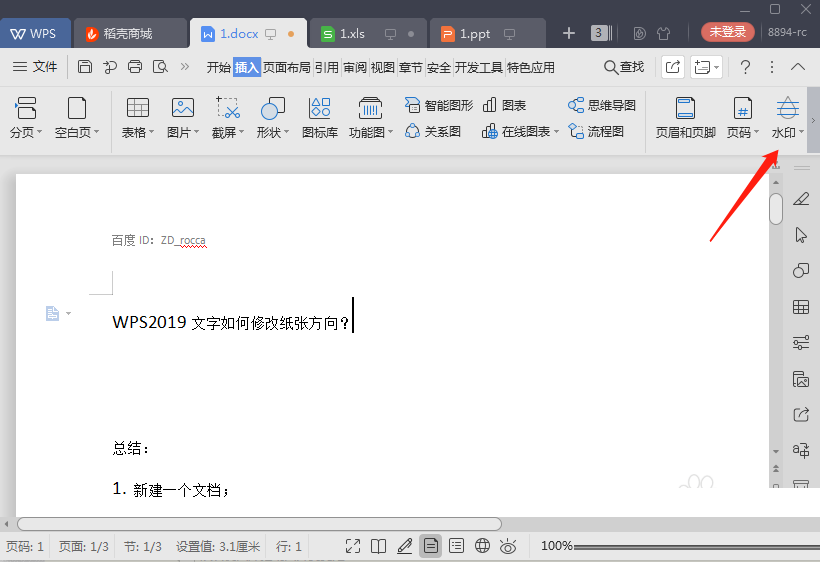Insert a blank page with 空白页

[76, 118]
